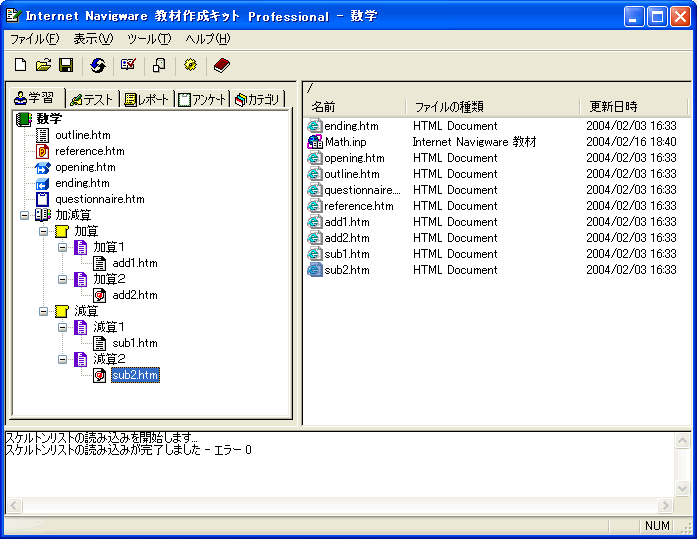Screen dimensions: 697x539
Task: Open the ヘルプ(H) menu
Action: [x=208, y=39]
